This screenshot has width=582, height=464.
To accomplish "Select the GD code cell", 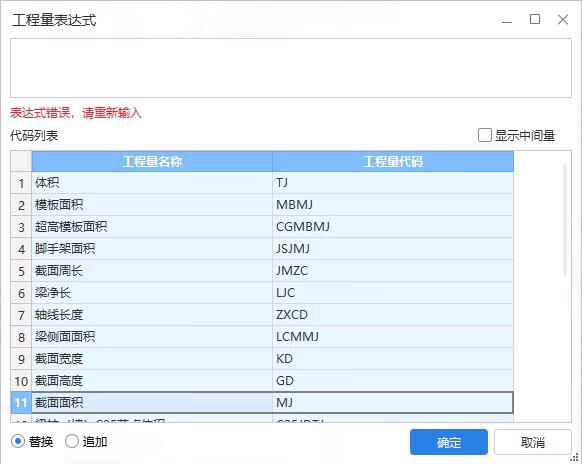I will tap(393, 380).
